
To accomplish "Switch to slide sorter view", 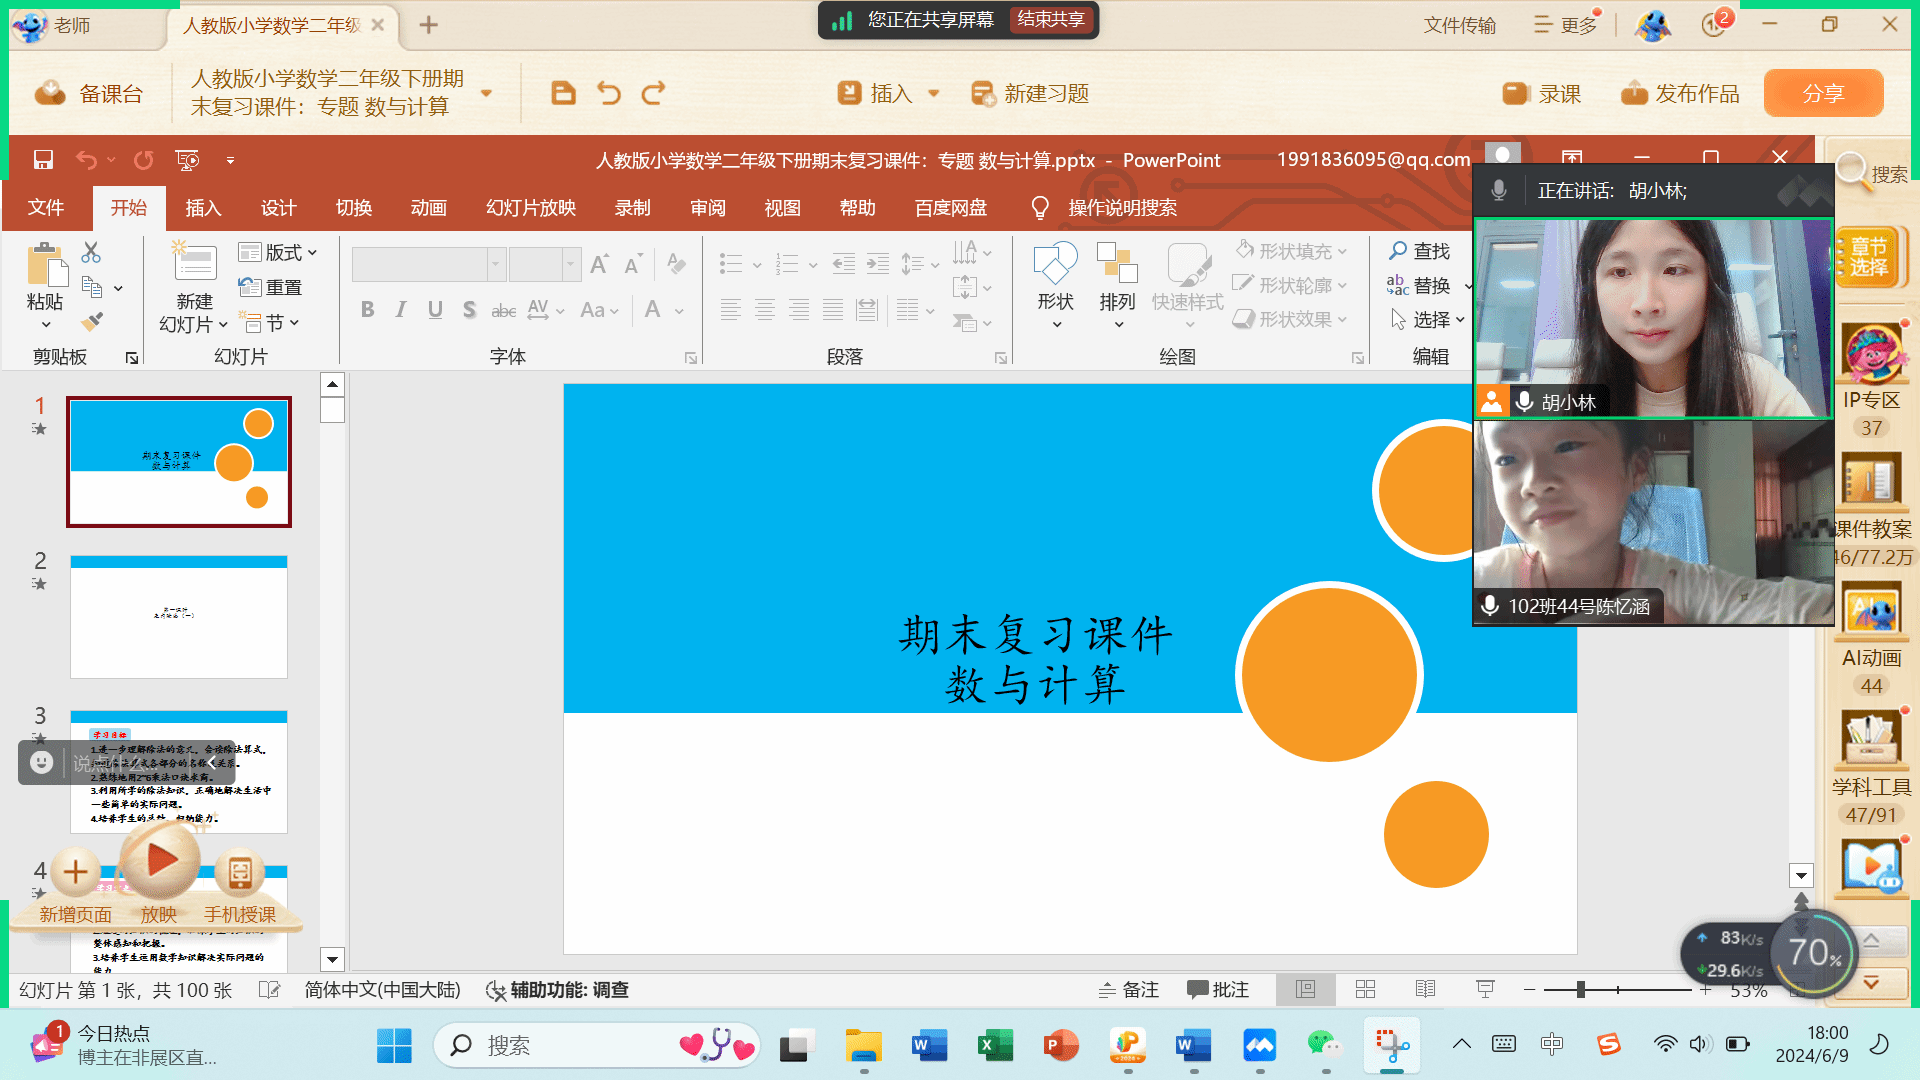I will [x=1365, y=990].
